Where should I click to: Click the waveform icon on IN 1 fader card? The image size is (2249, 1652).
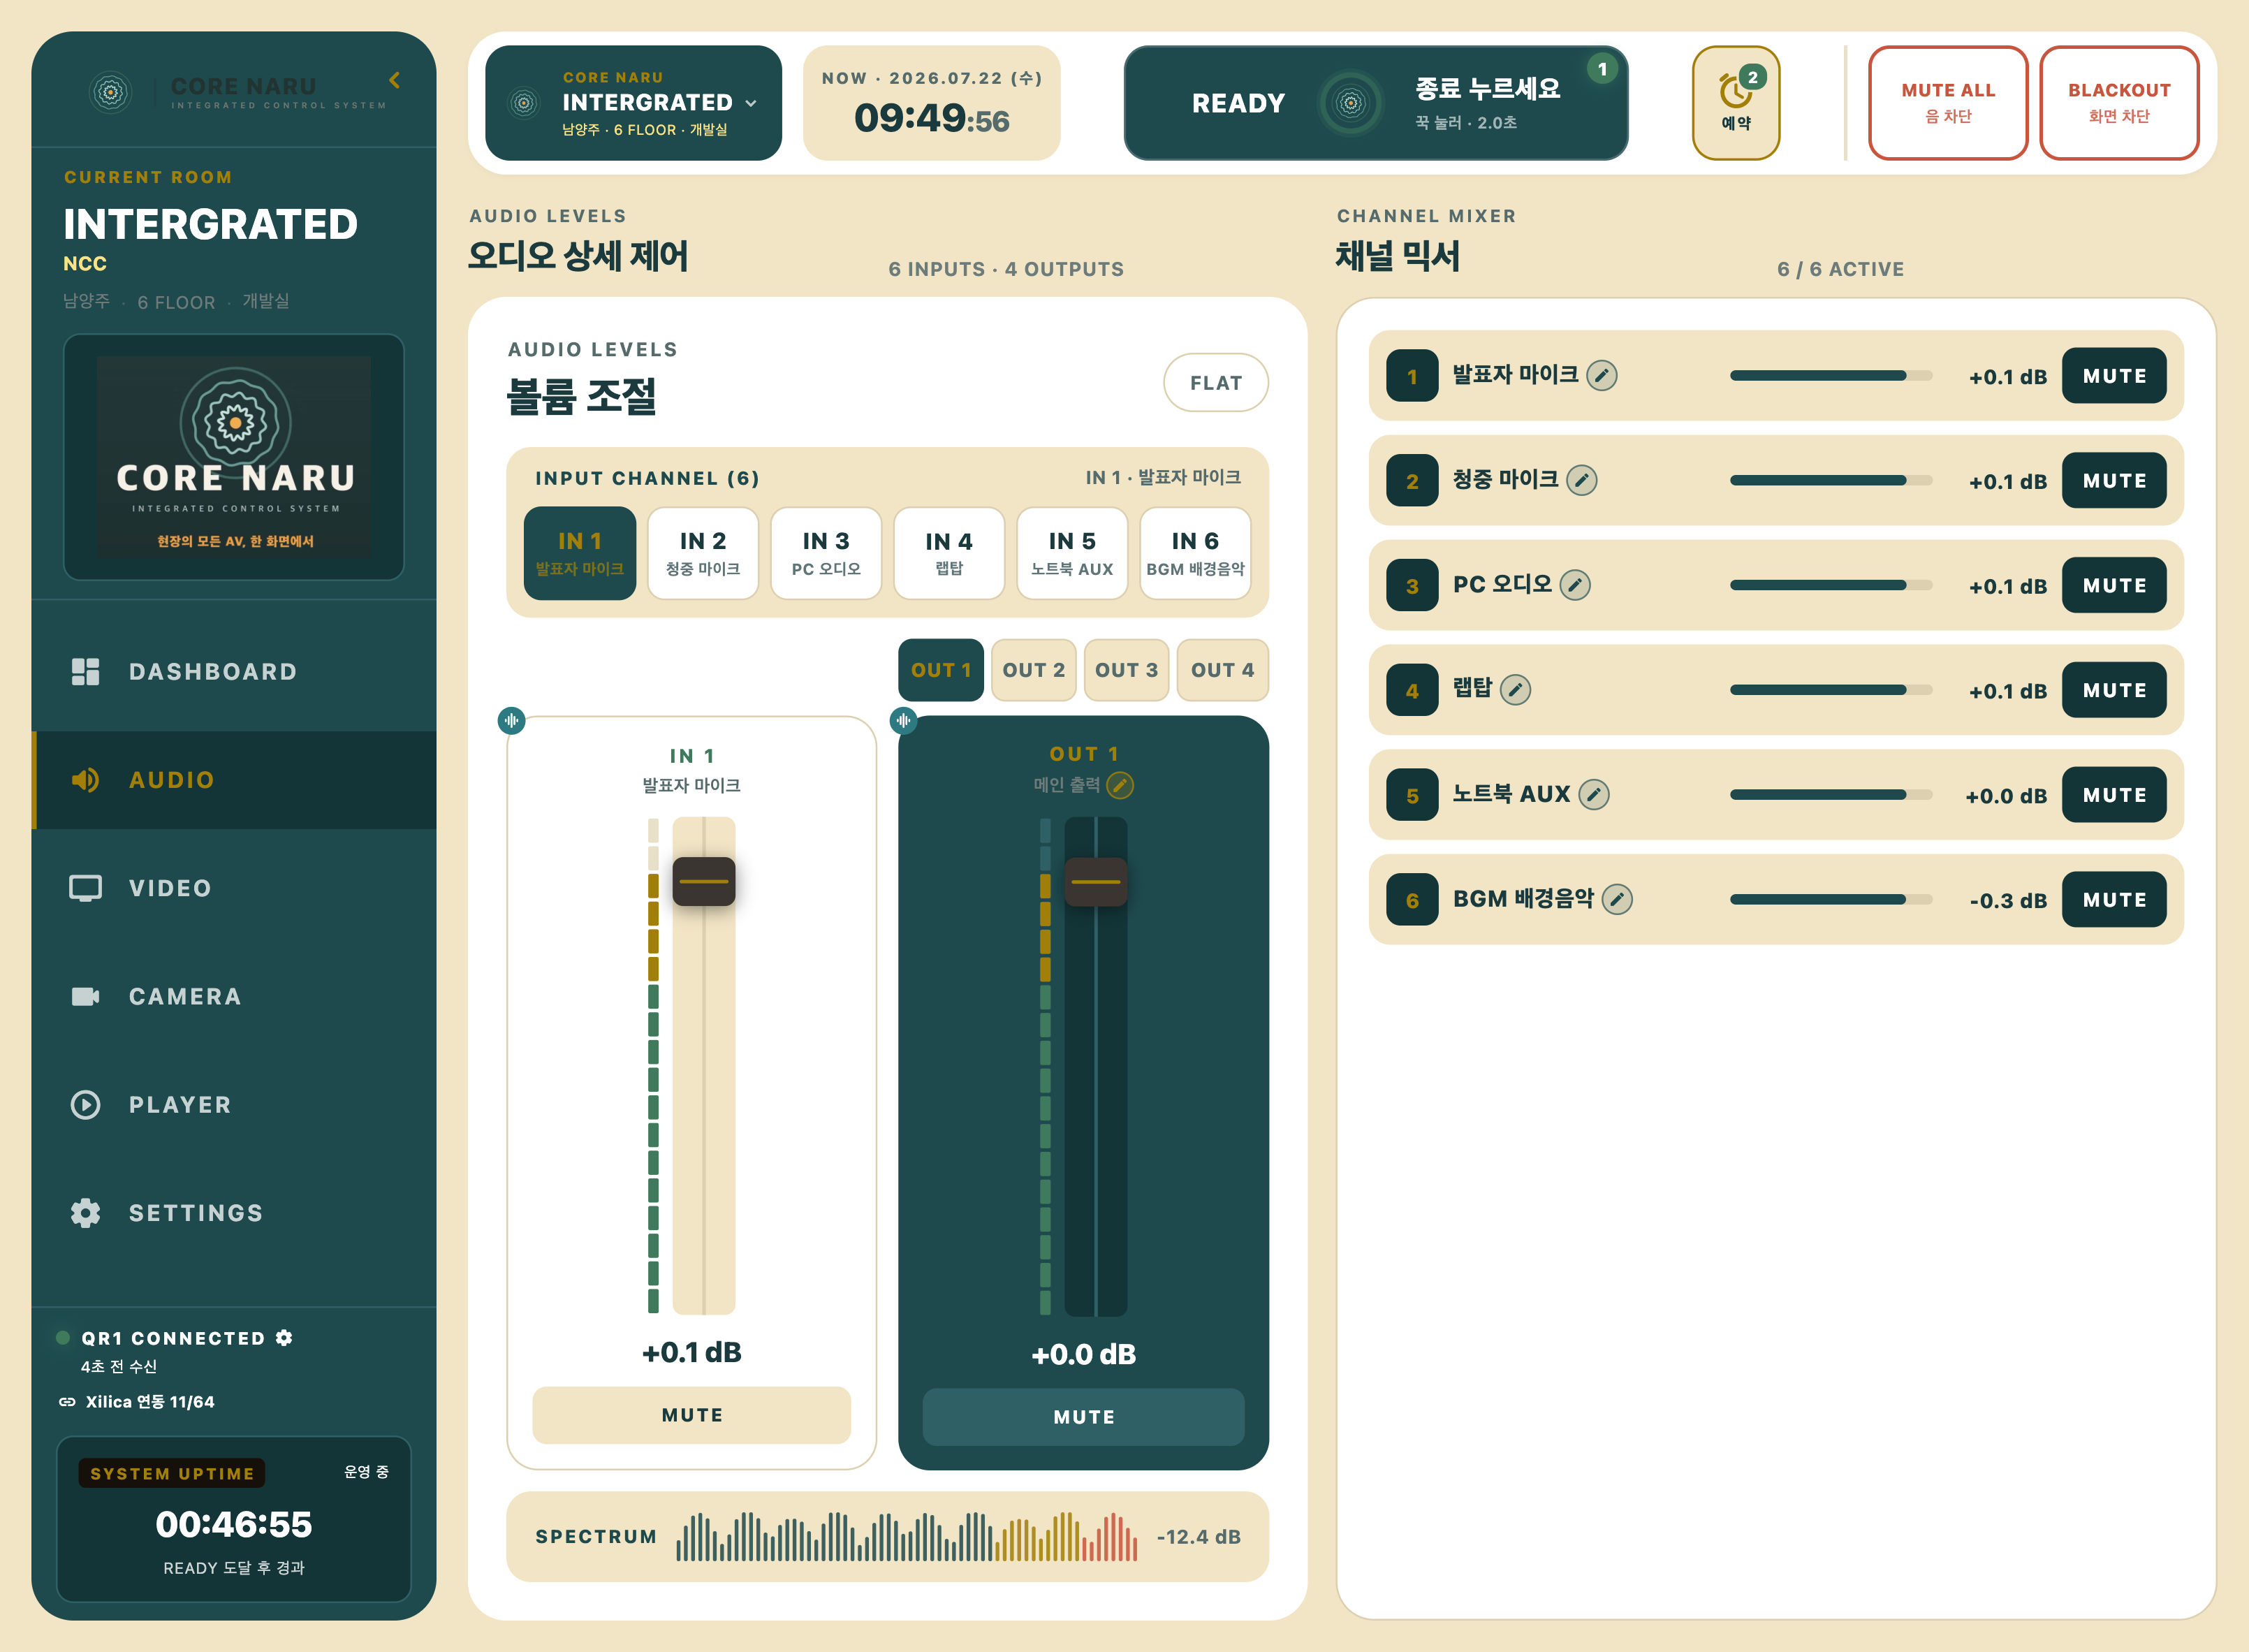pyautogui.click(x=512, y=720)
